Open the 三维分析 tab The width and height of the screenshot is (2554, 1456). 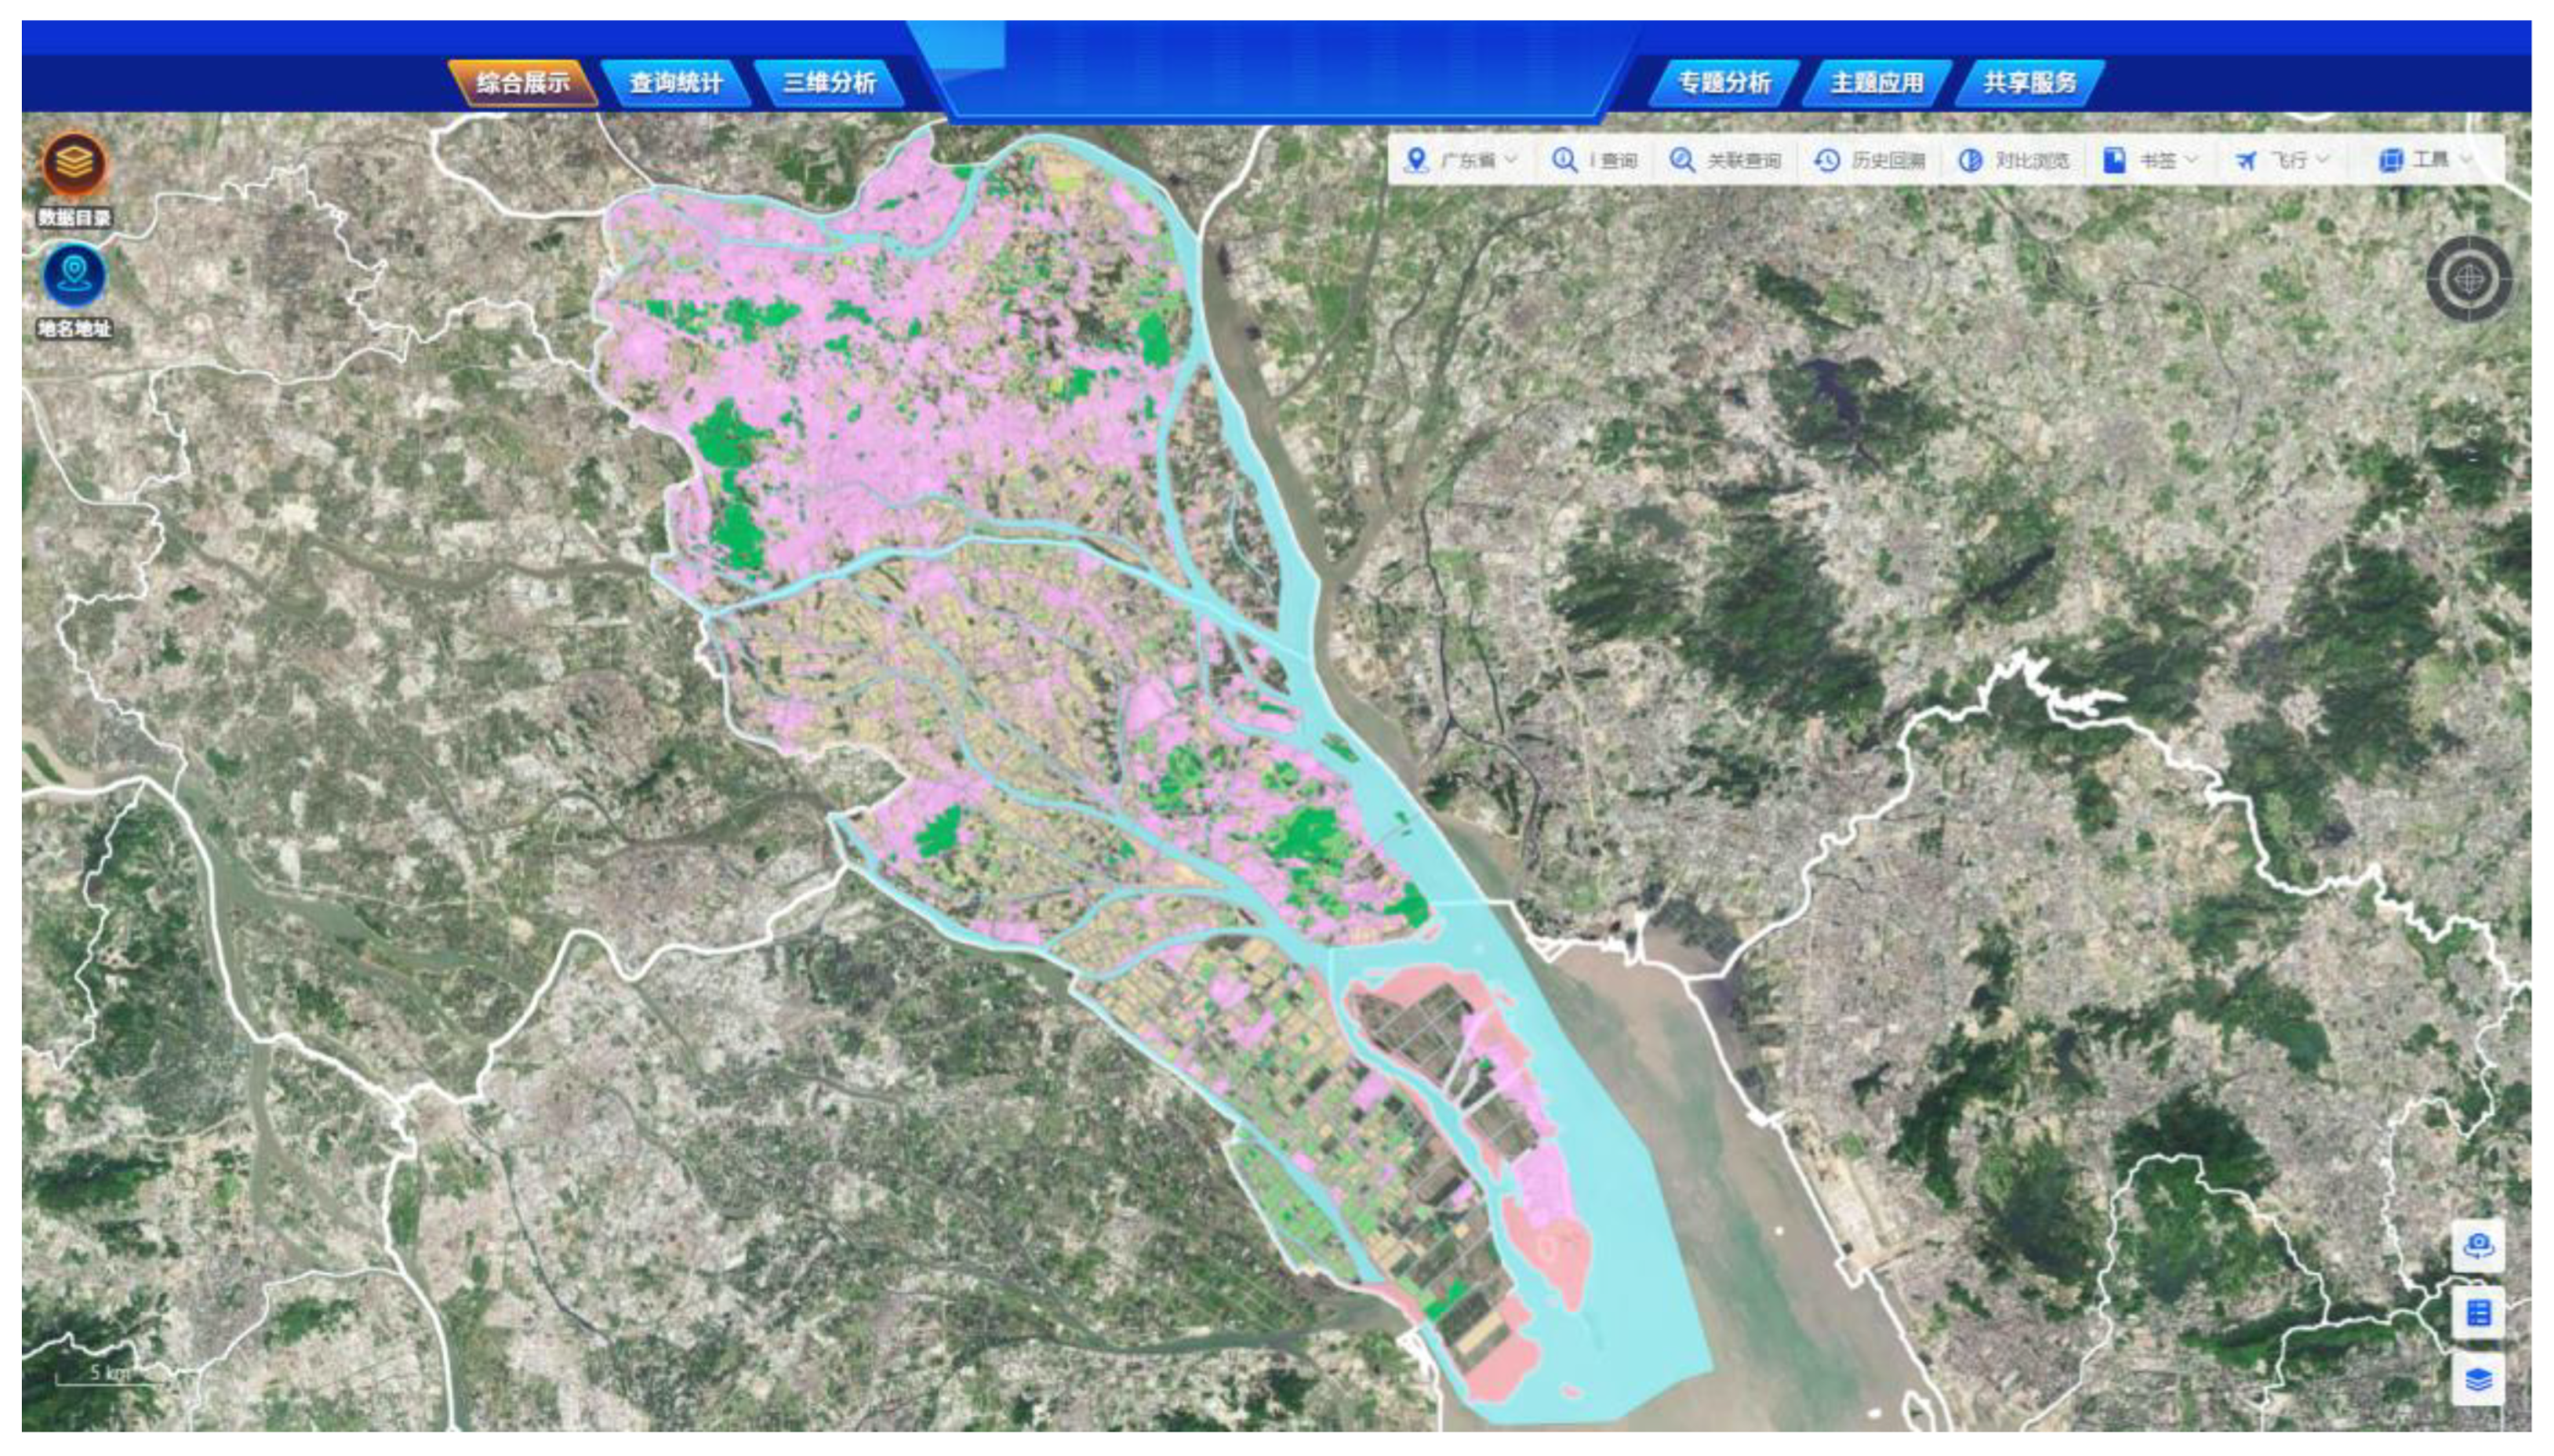829,82
